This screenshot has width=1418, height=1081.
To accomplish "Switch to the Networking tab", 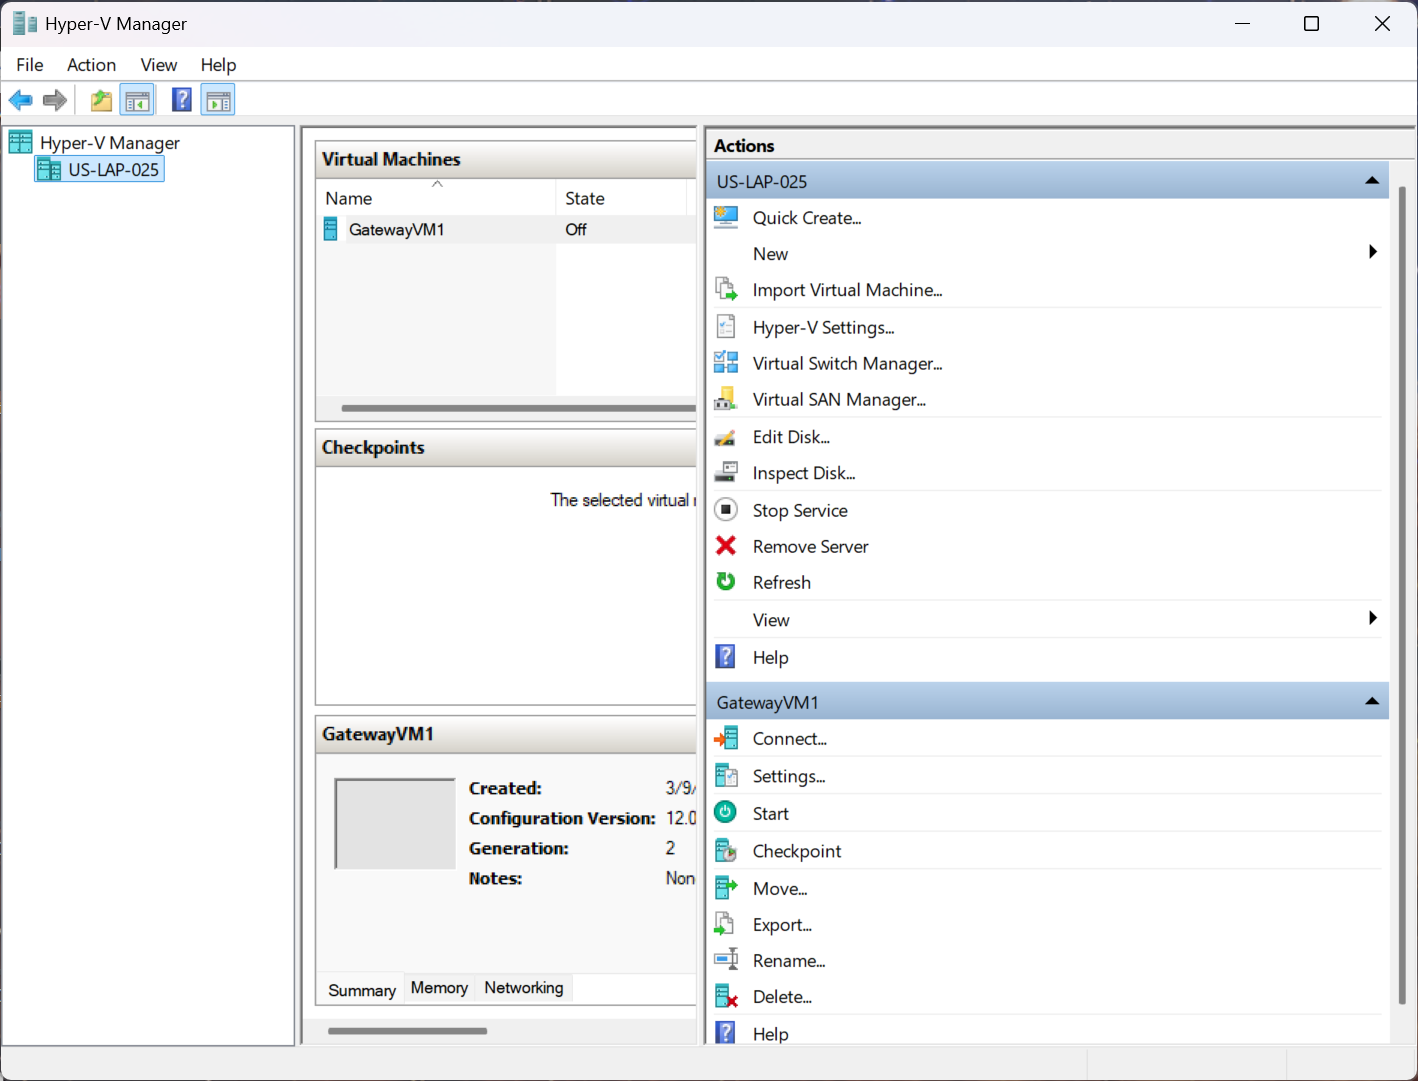I will click(x=524, y=988).
